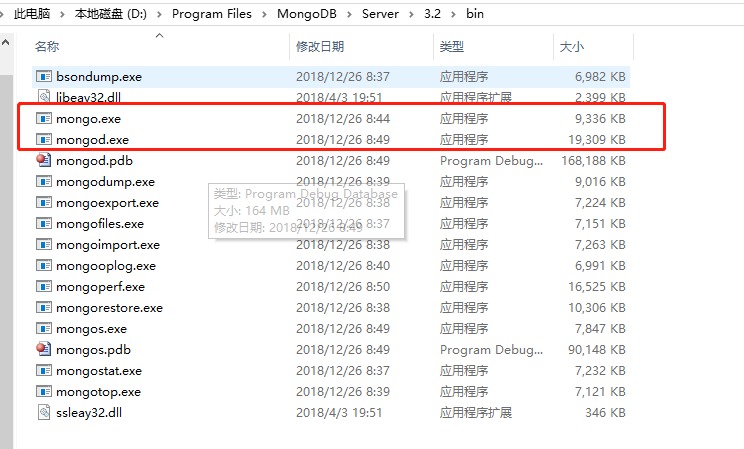Click the mongorestore.exe application icon

44,308
